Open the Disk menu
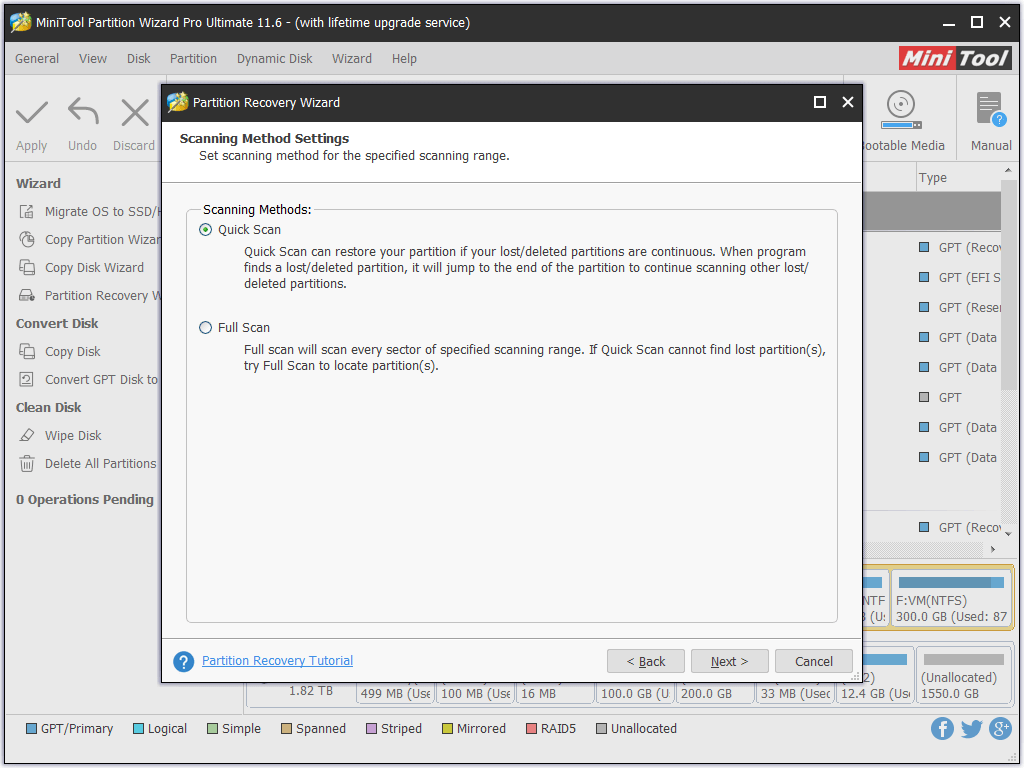 coord(138,59)
